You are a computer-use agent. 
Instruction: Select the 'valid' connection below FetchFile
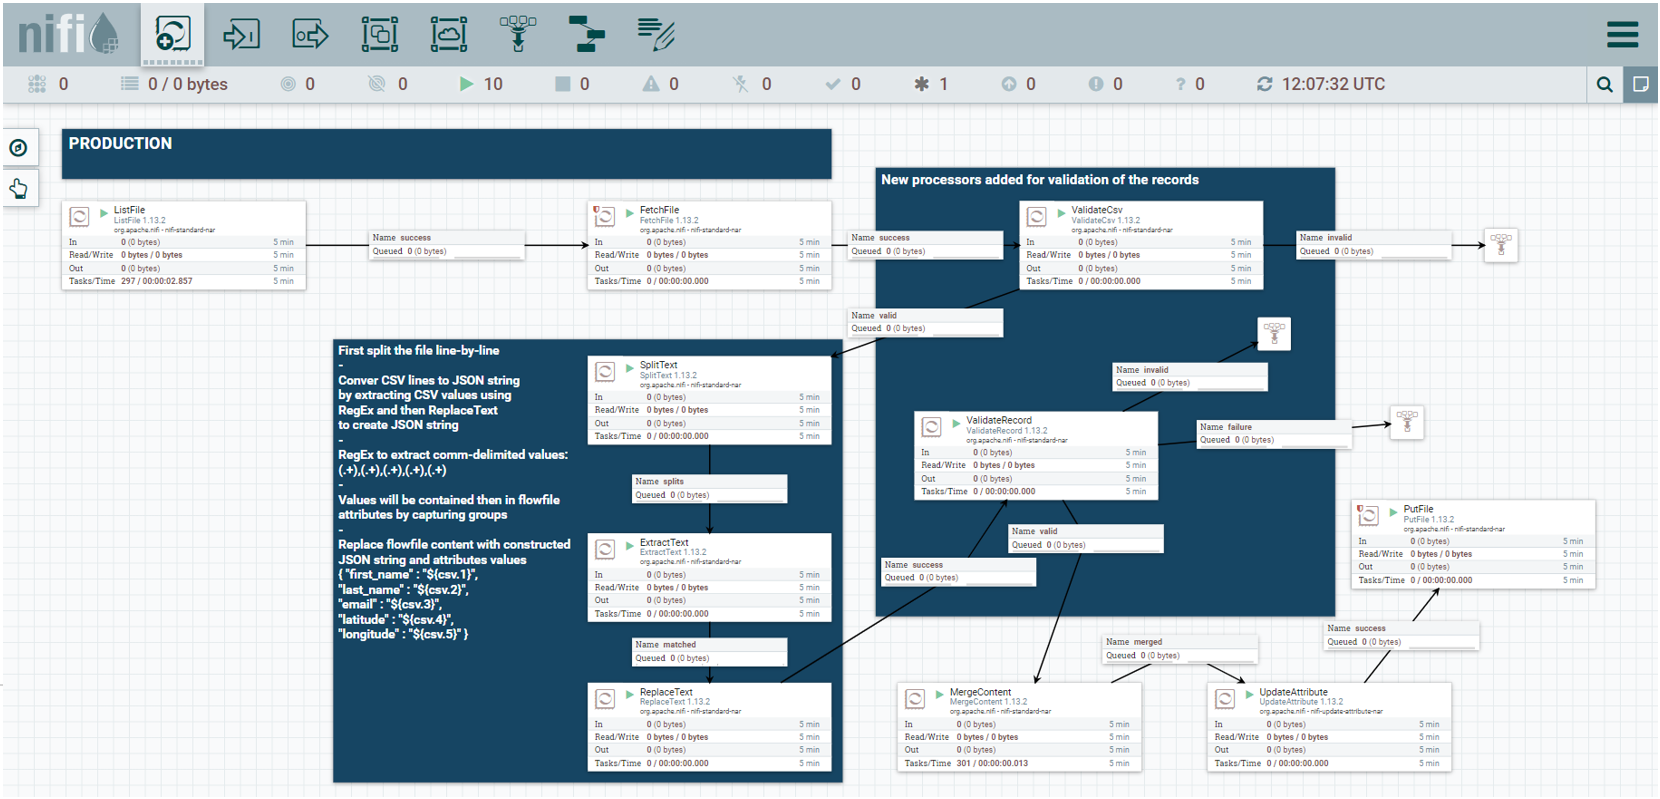click(x=925, y=322)
